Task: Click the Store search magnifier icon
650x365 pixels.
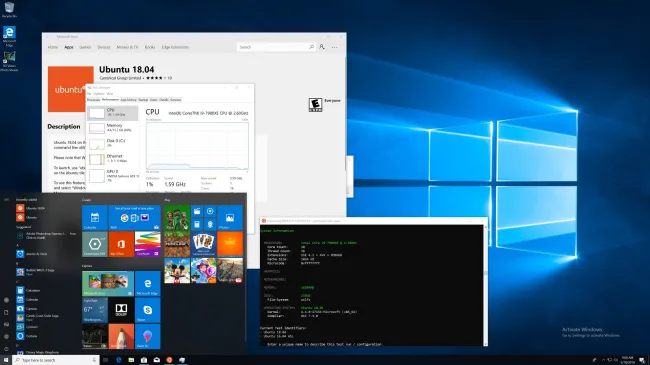Action: tap(311, 47)
